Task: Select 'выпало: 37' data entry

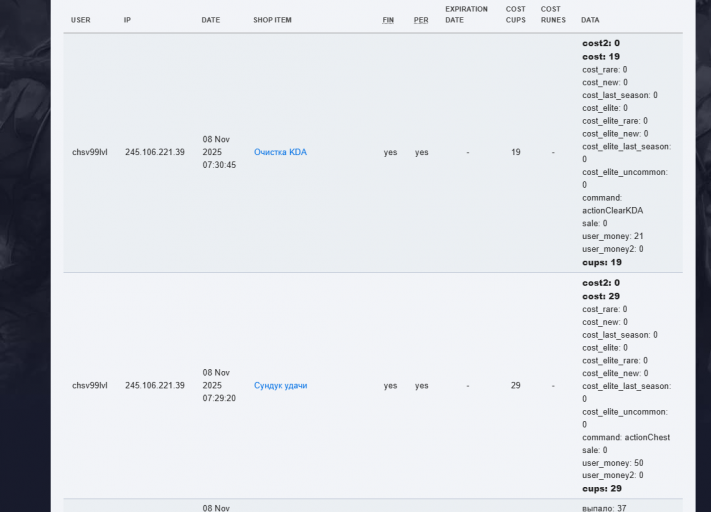Action: [604, 508]
